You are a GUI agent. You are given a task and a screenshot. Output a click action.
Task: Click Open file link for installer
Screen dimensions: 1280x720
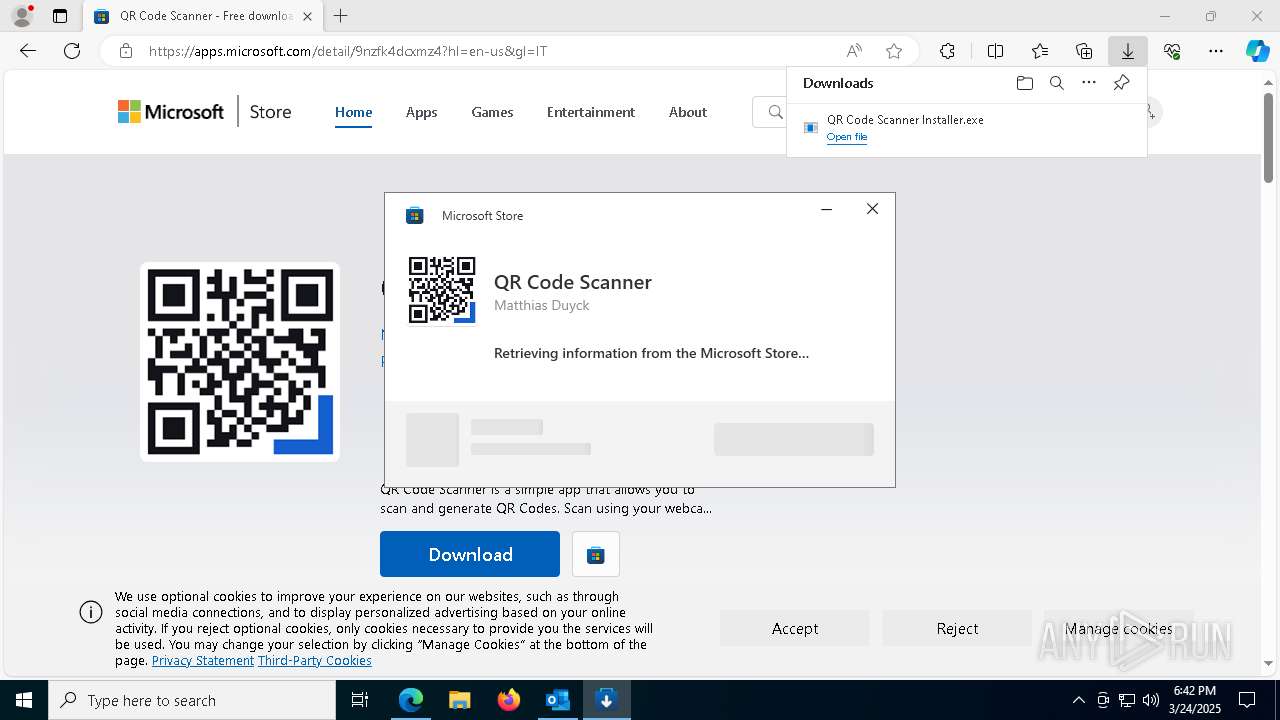click(847, 137)
